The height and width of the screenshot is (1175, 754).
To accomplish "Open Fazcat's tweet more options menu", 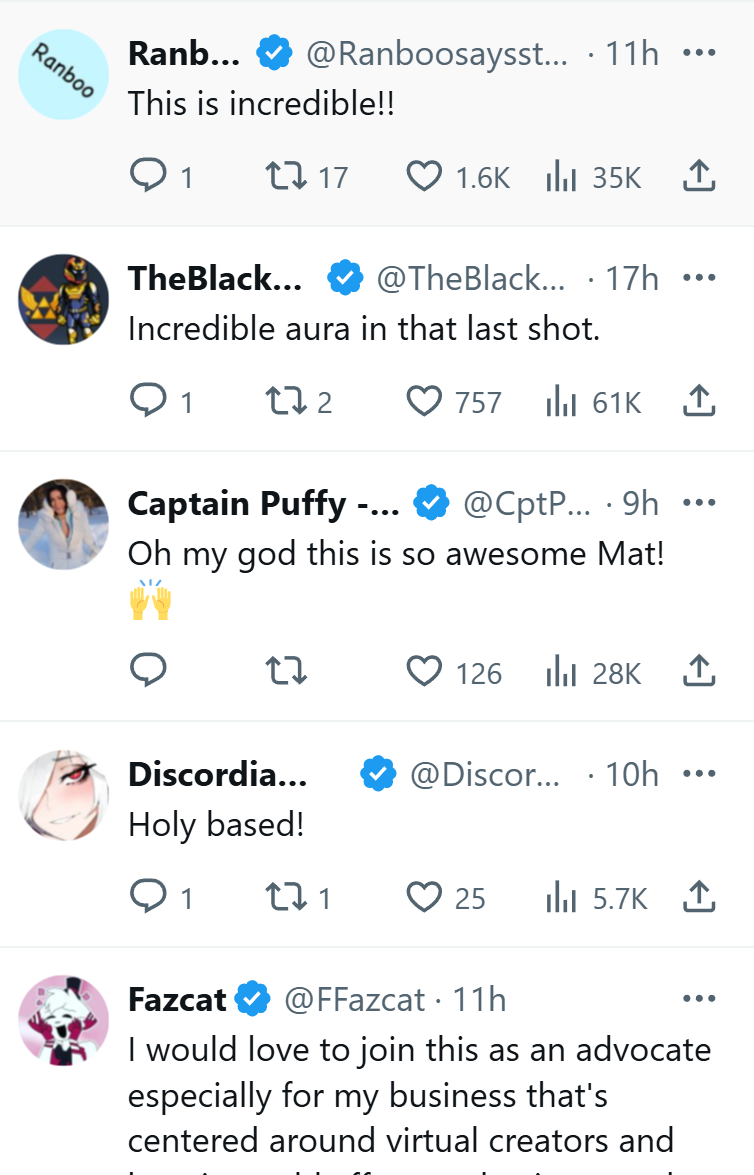I will pos(699,999).
